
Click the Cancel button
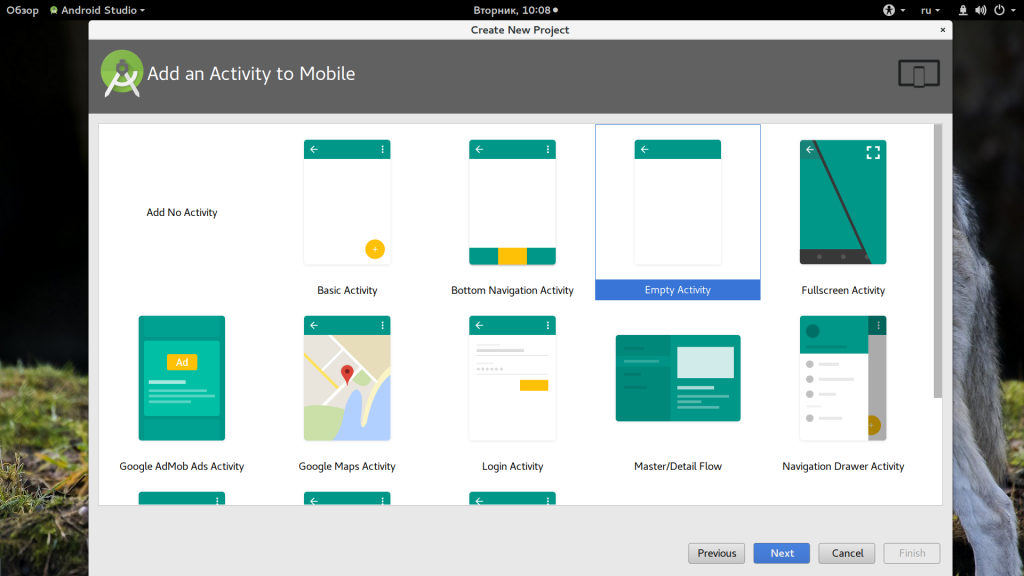[x=847, y=553]
